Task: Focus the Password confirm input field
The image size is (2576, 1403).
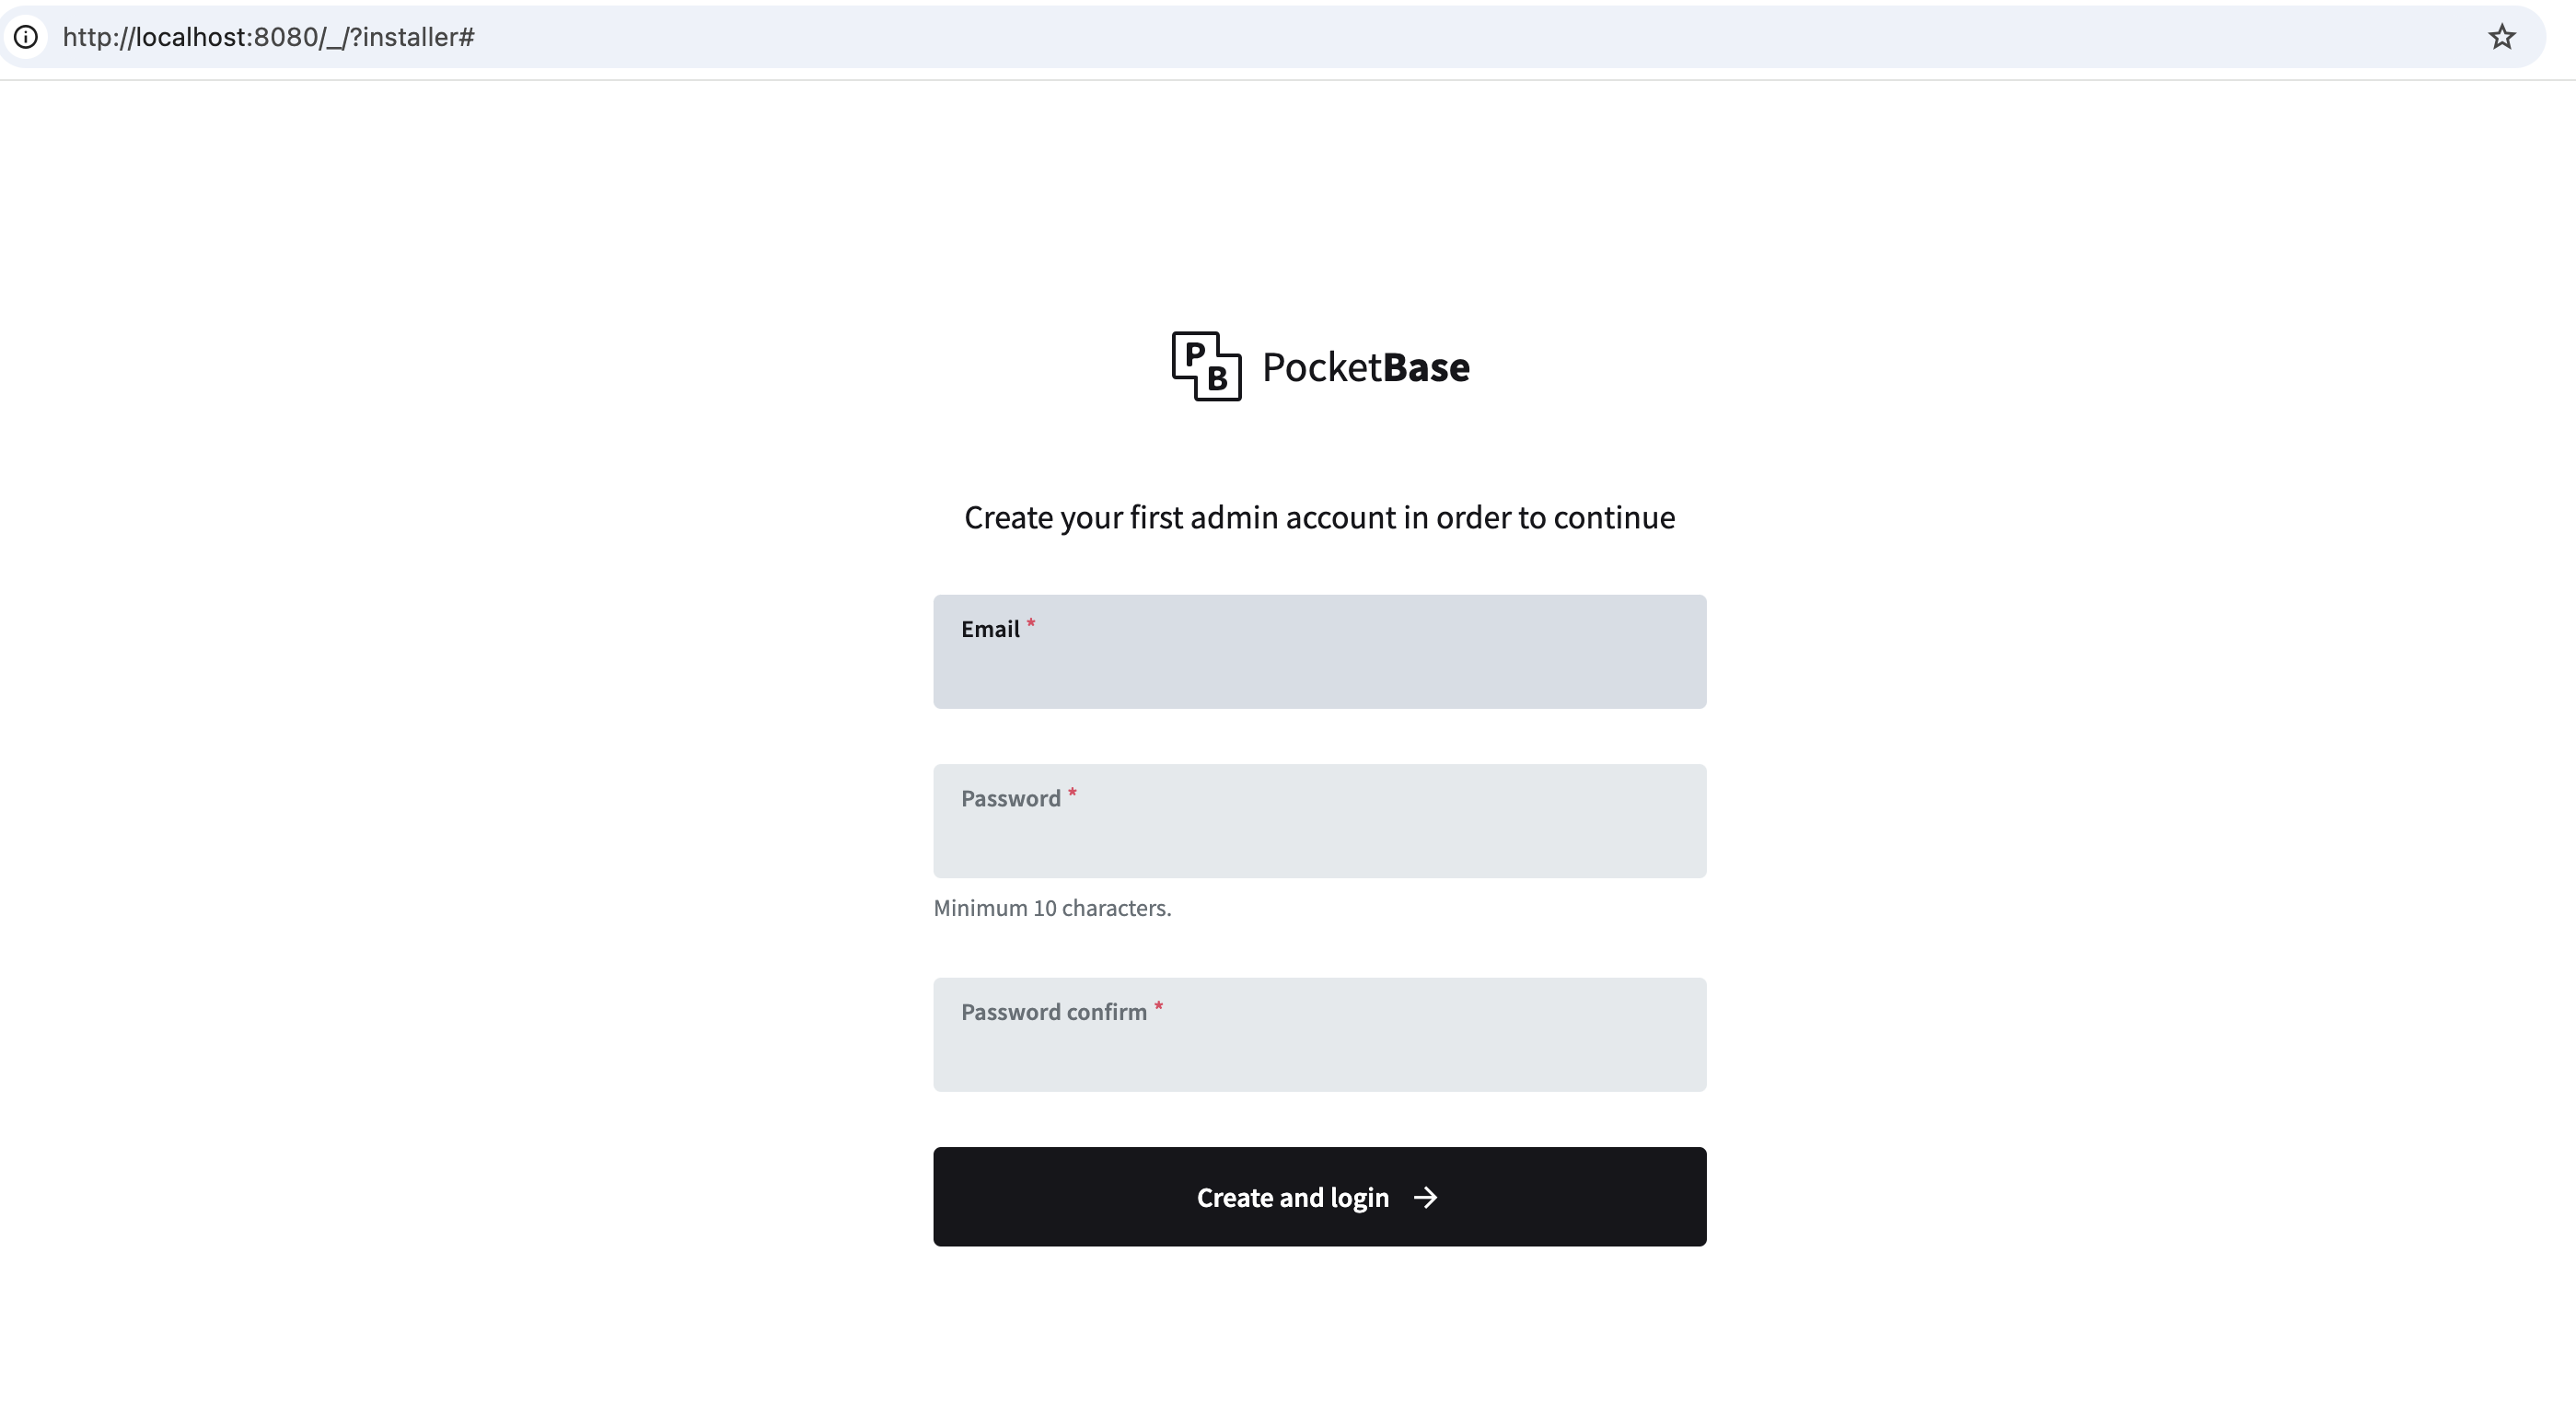Action: 1319,1051
